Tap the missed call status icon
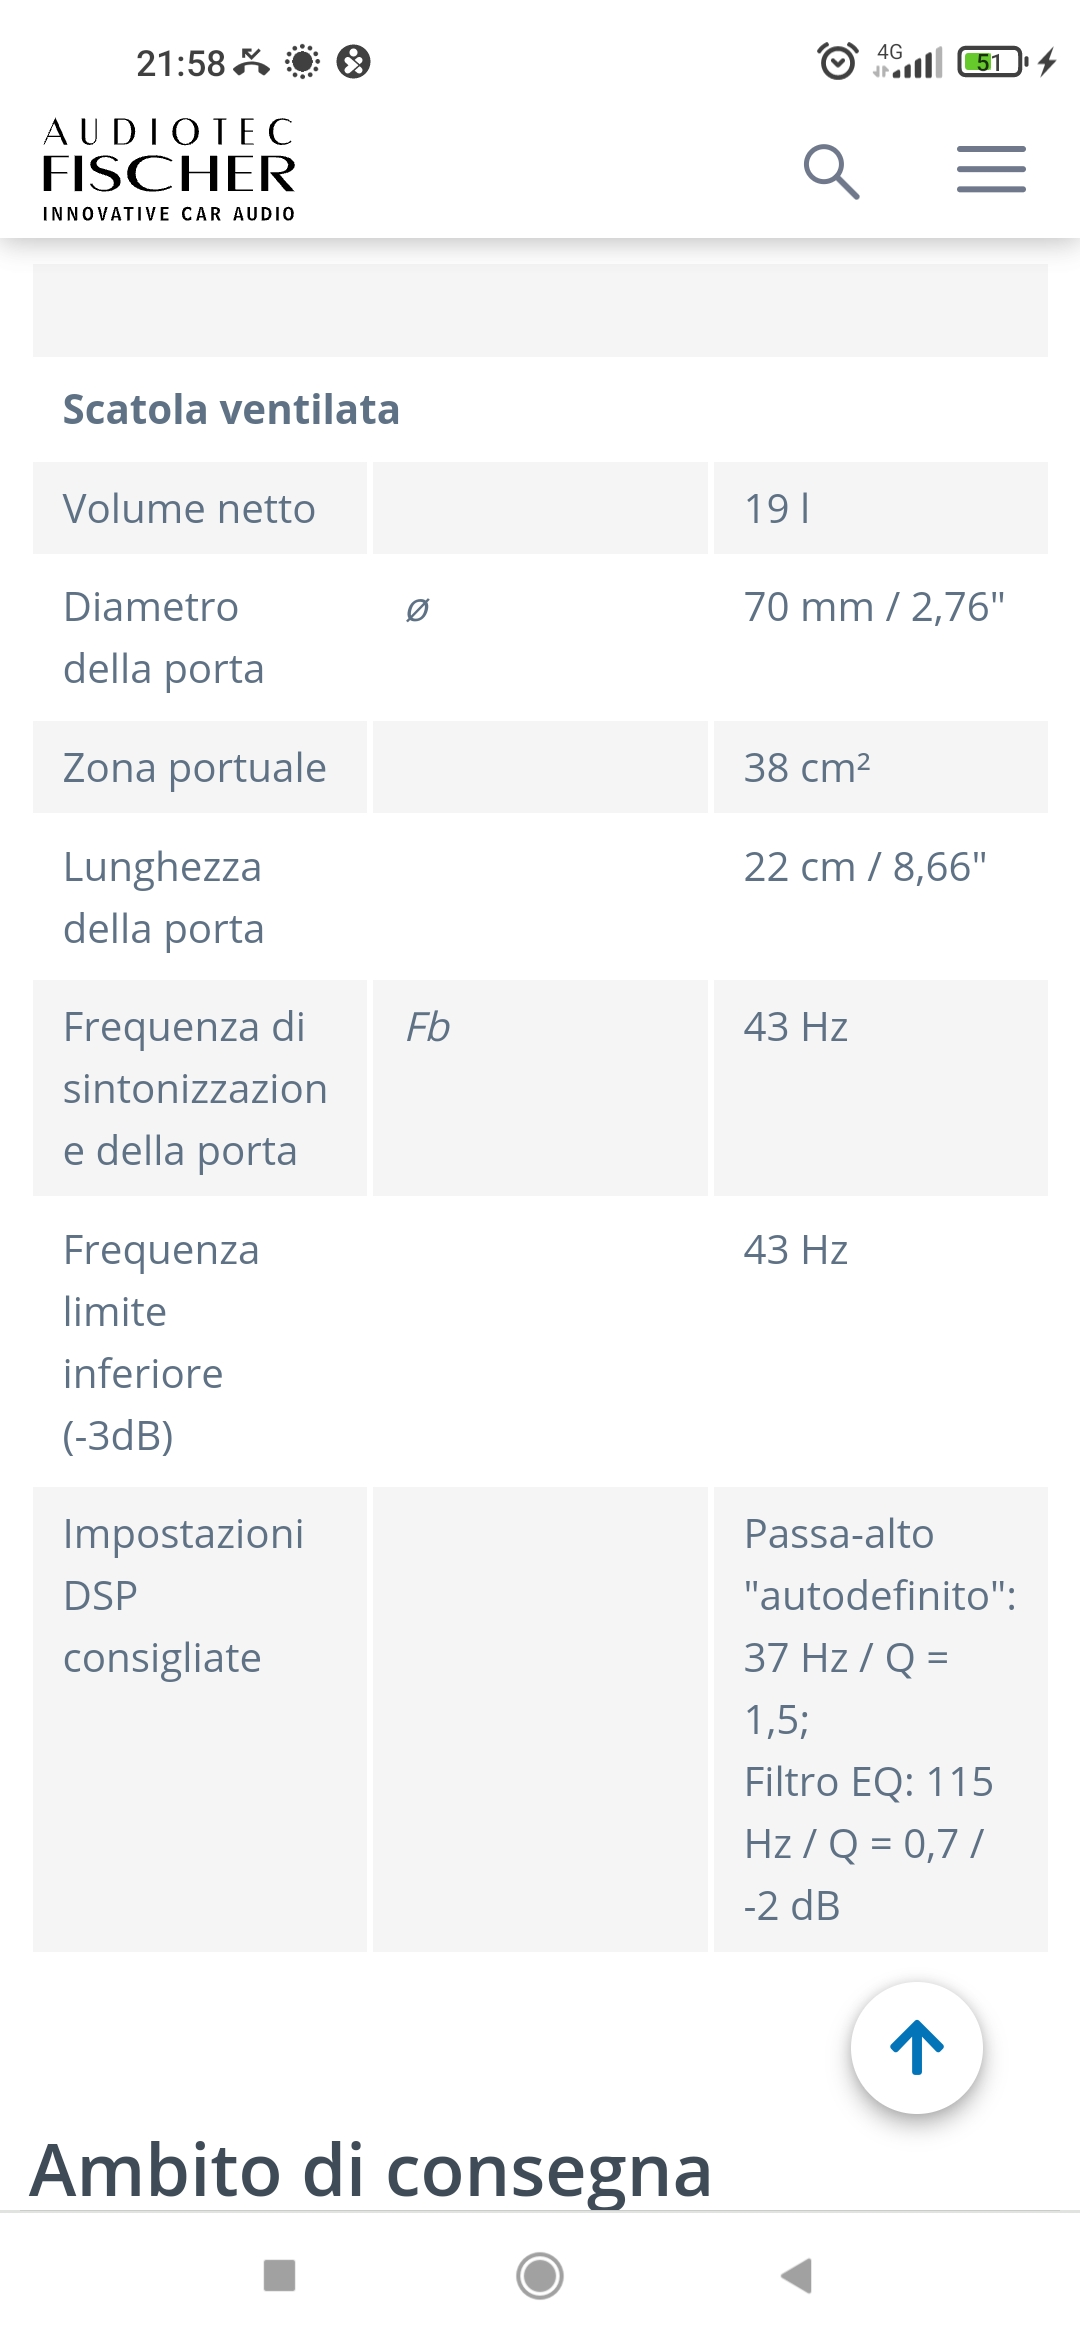Image resolution: width=1080 pixels, height=2340 pixels. tap(252, 63)
